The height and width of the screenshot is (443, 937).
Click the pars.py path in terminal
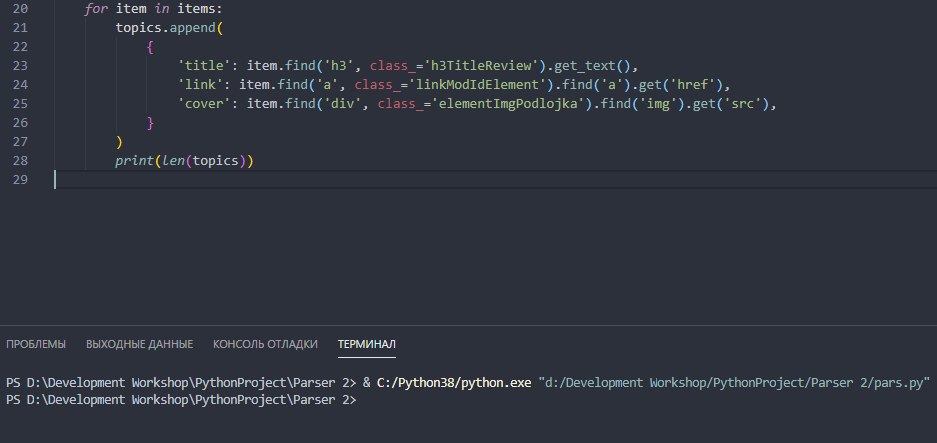[736, 383]
